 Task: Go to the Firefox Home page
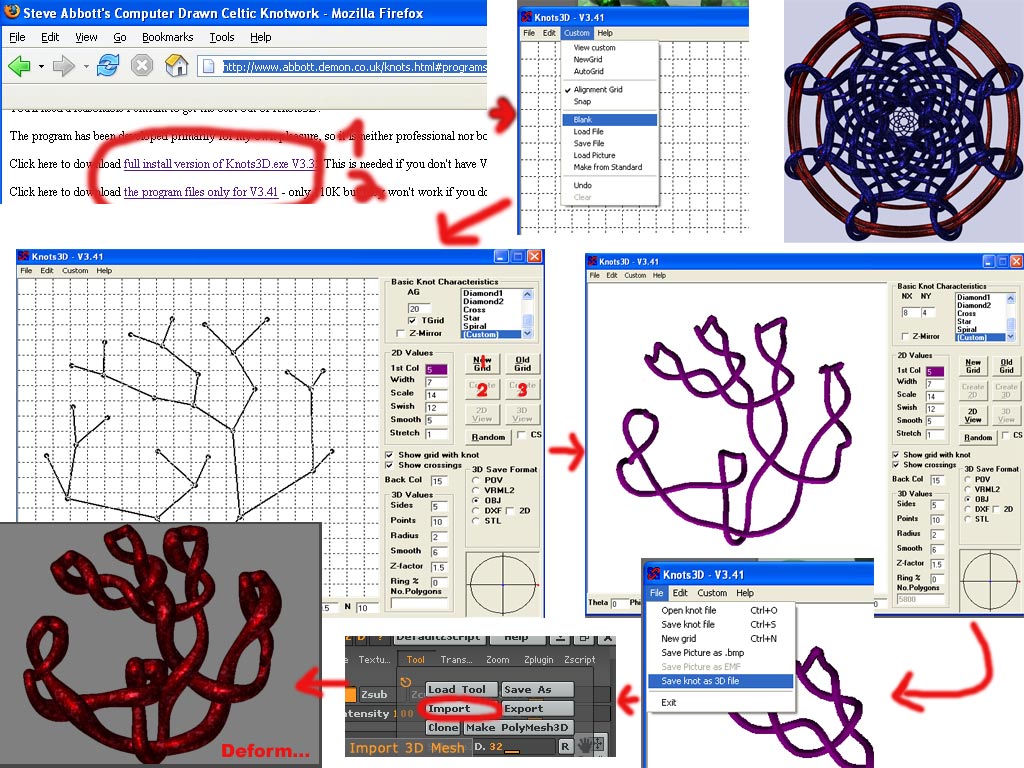[x=176, y=66]
